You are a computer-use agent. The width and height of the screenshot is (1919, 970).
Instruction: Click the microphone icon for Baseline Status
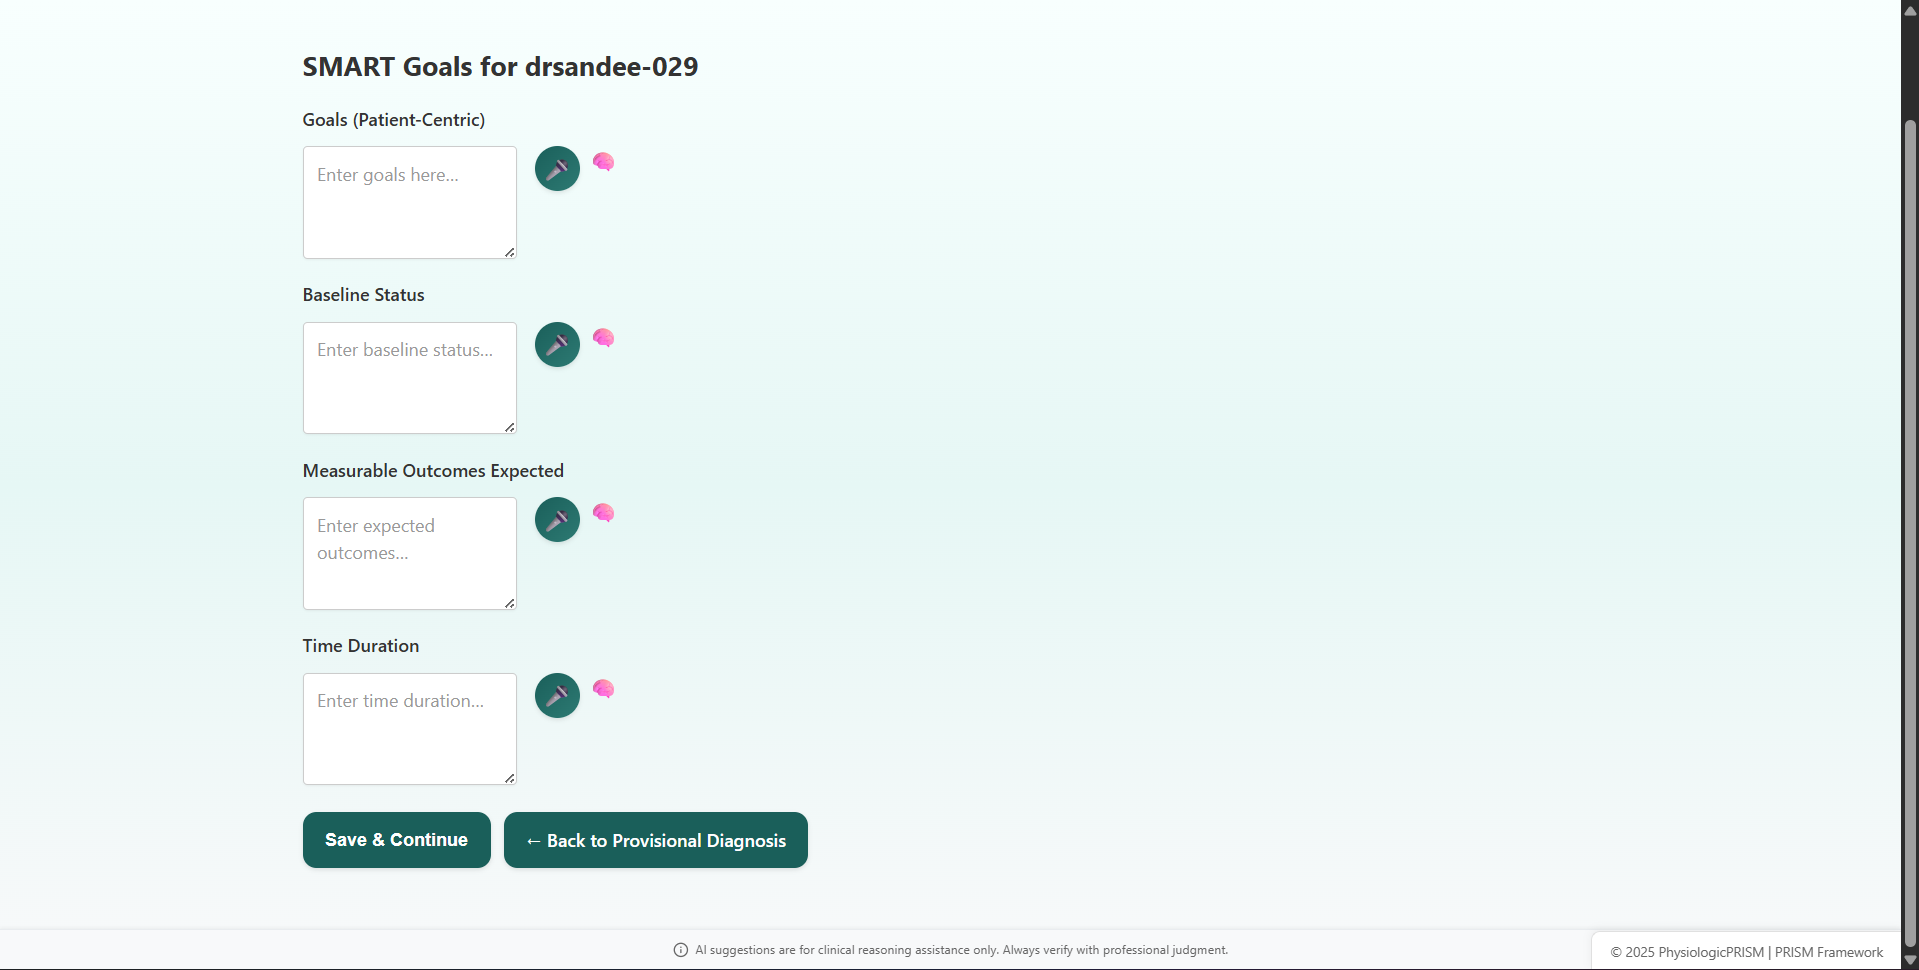tap(556, 344)
